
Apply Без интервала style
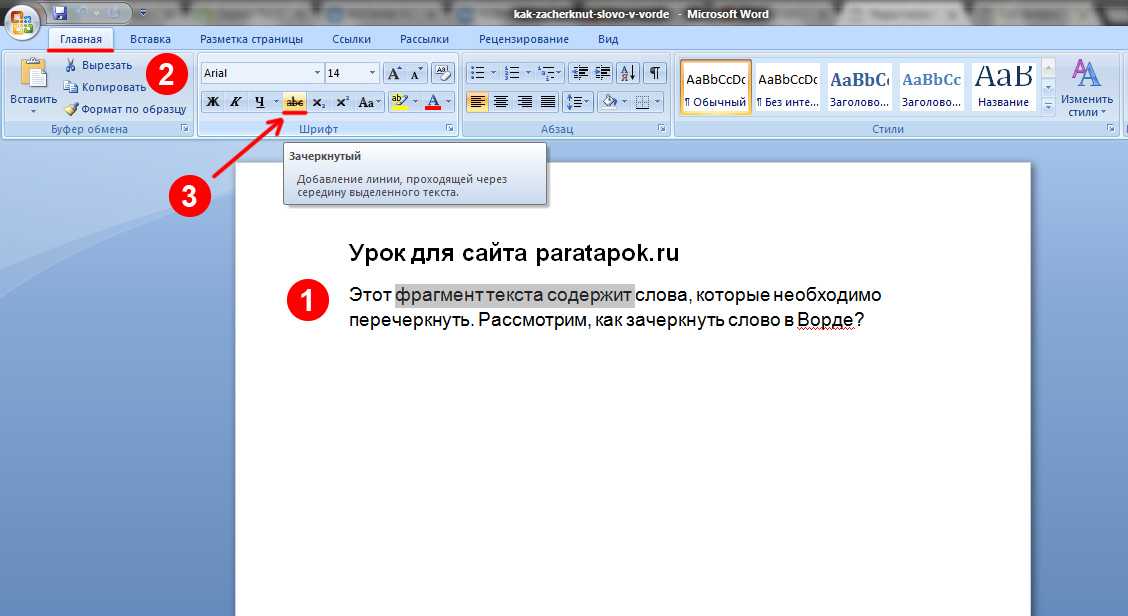coord(788,86)
